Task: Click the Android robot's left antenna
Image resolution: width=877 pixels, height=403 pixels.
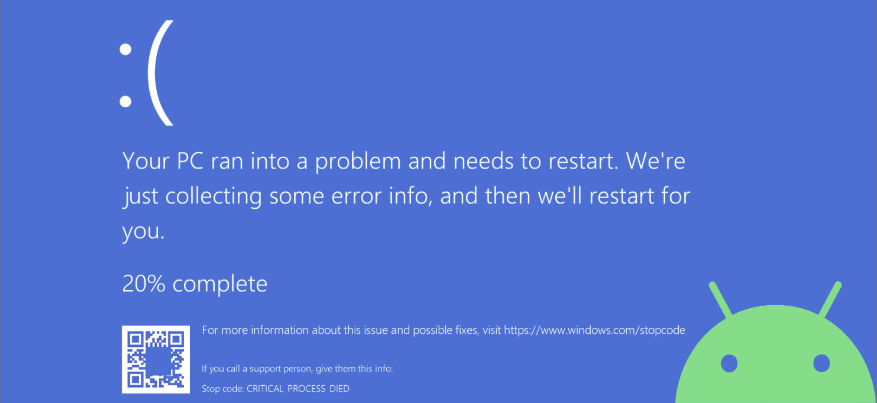Action: [720, 300]
